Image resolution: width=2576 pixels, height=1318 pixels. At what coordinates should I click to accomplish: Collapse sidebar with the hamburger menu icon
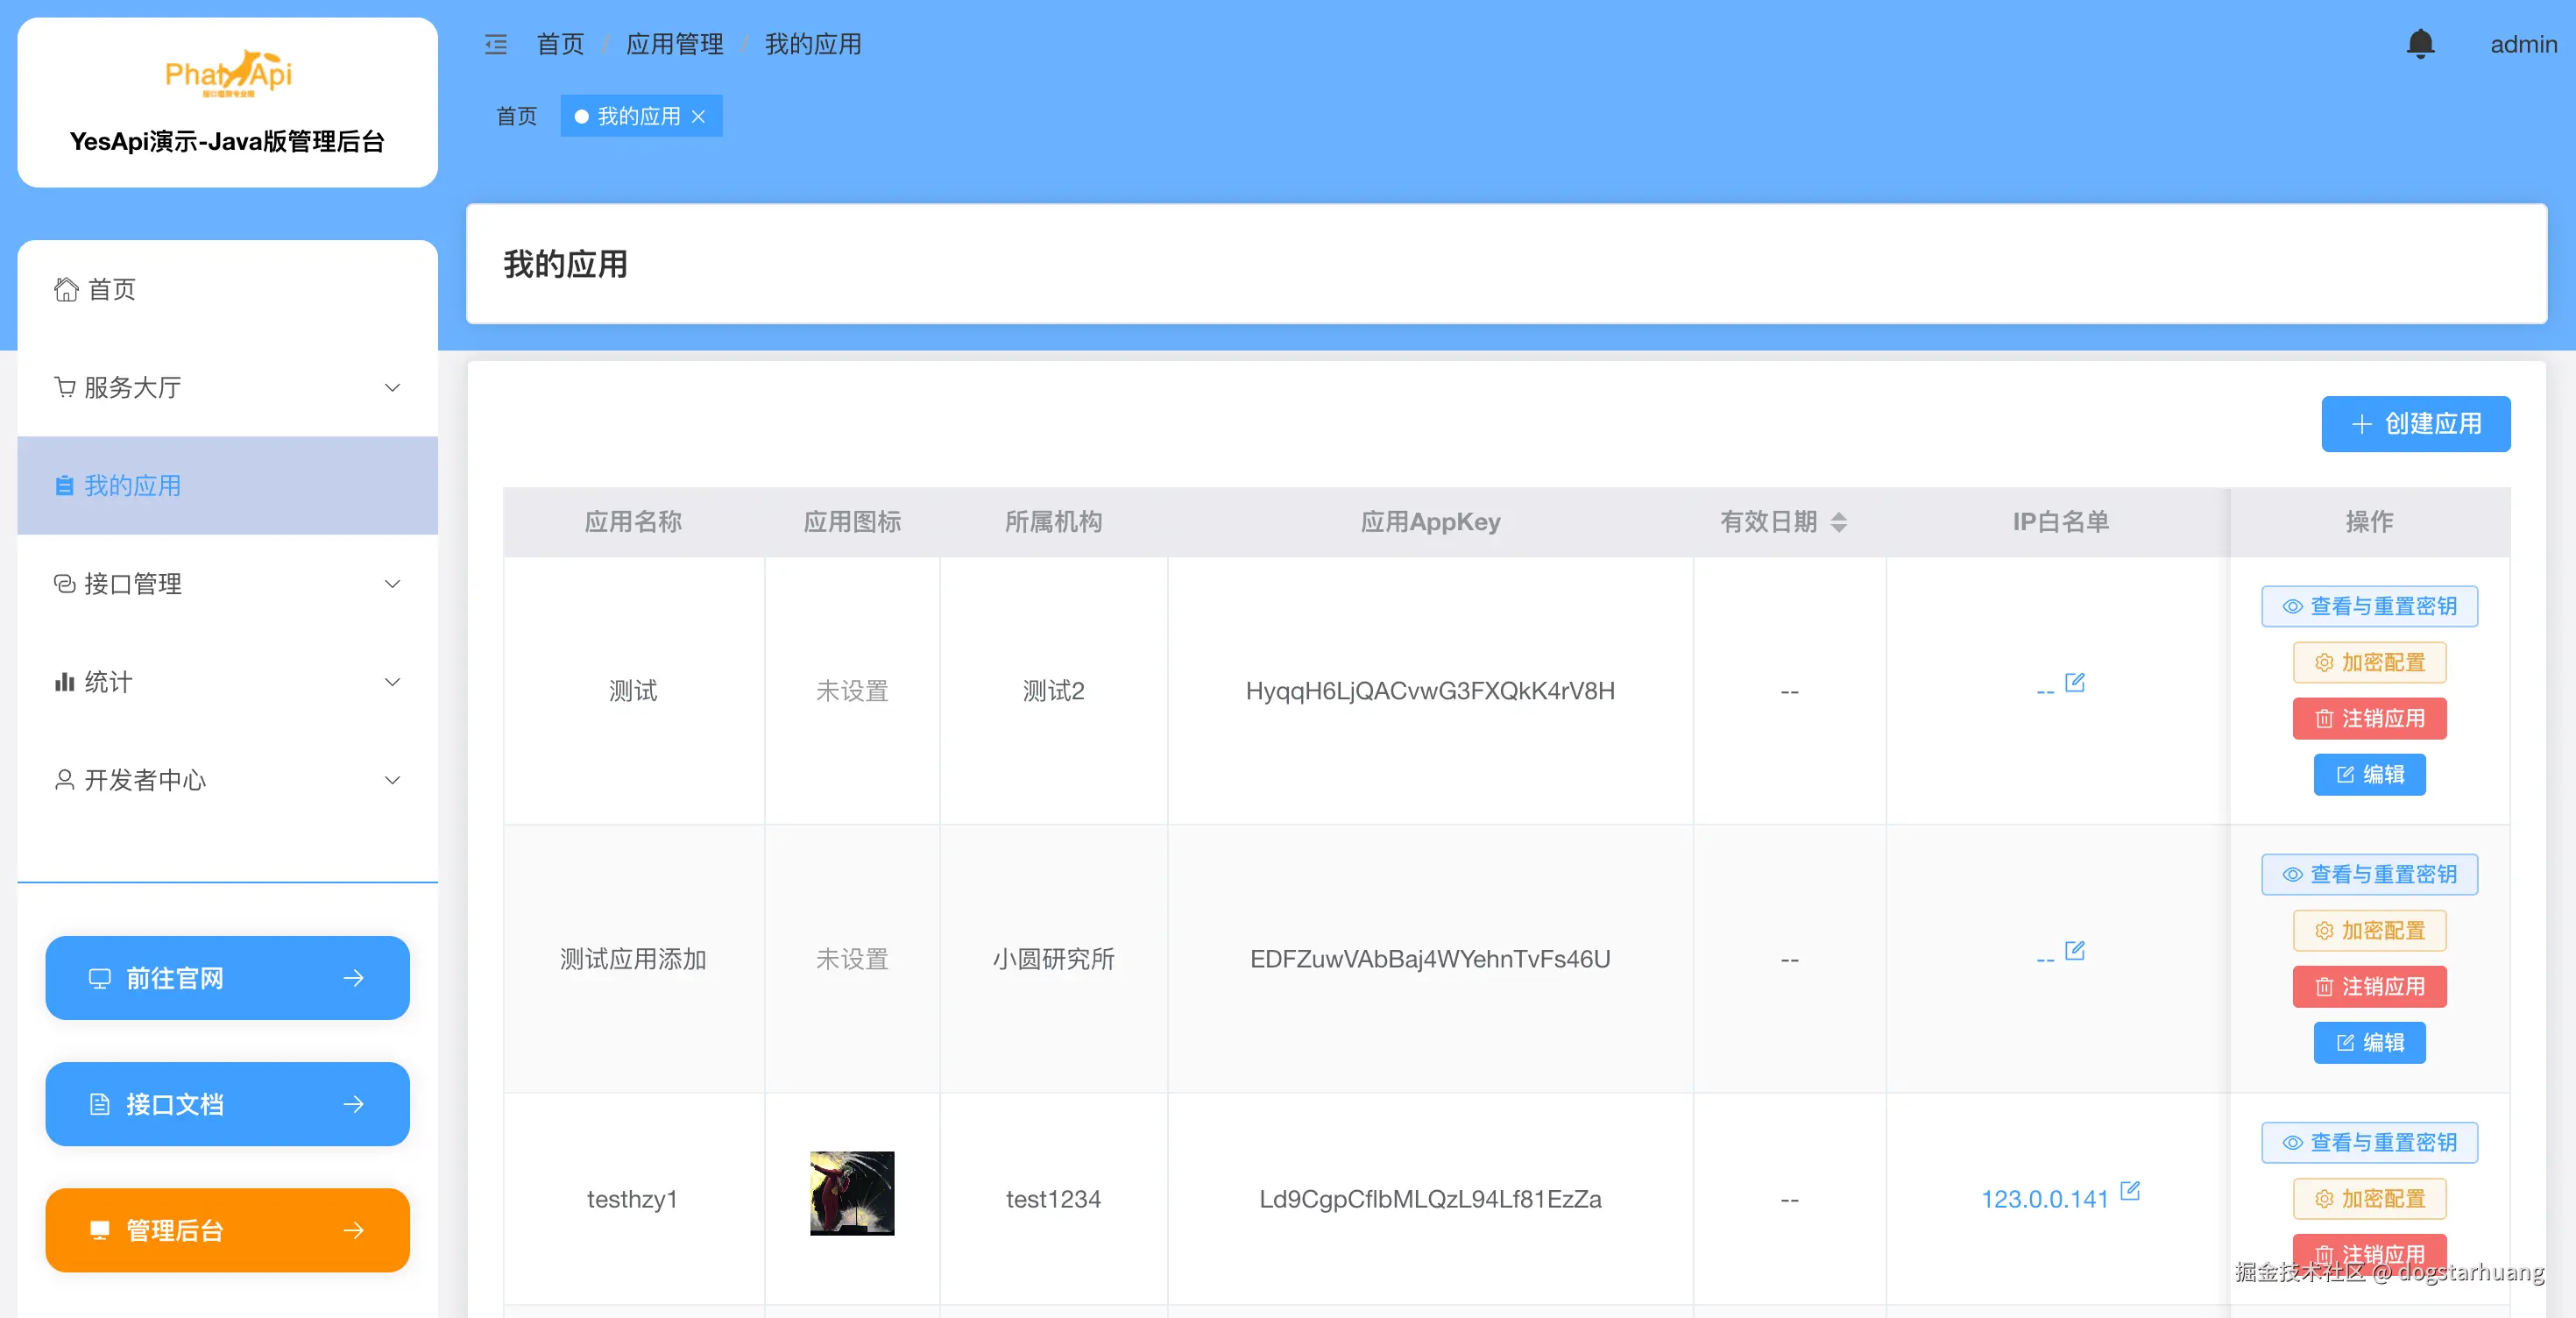pyautogui.click(x=496, y=44)
